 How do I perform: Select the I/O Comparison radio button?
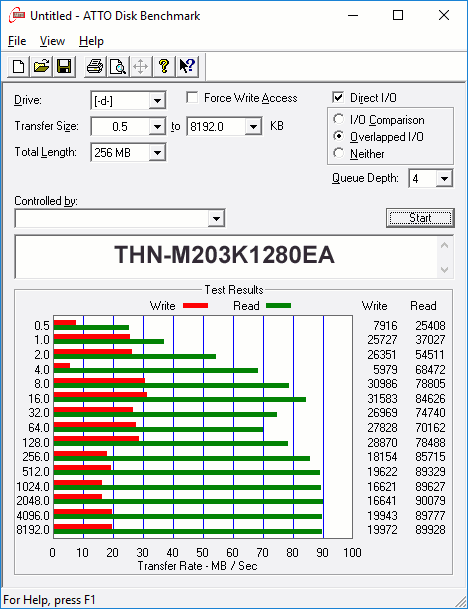[338, 119]
